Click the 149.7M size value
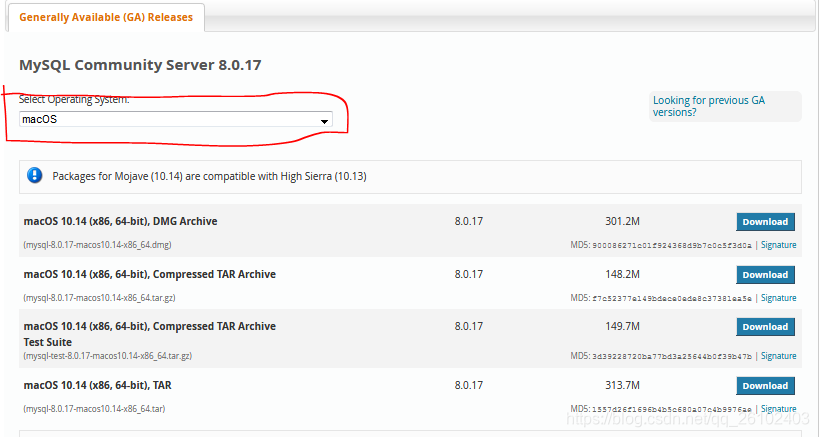The width and height of the screenshot is (819, 437). (622, 326)
